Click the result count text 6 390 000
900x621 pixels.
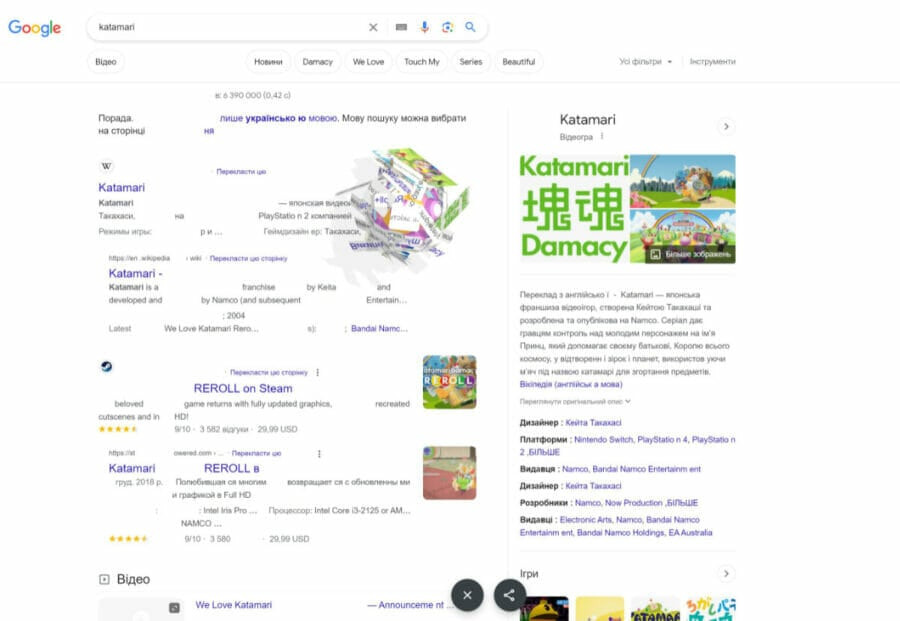(253, 95)
